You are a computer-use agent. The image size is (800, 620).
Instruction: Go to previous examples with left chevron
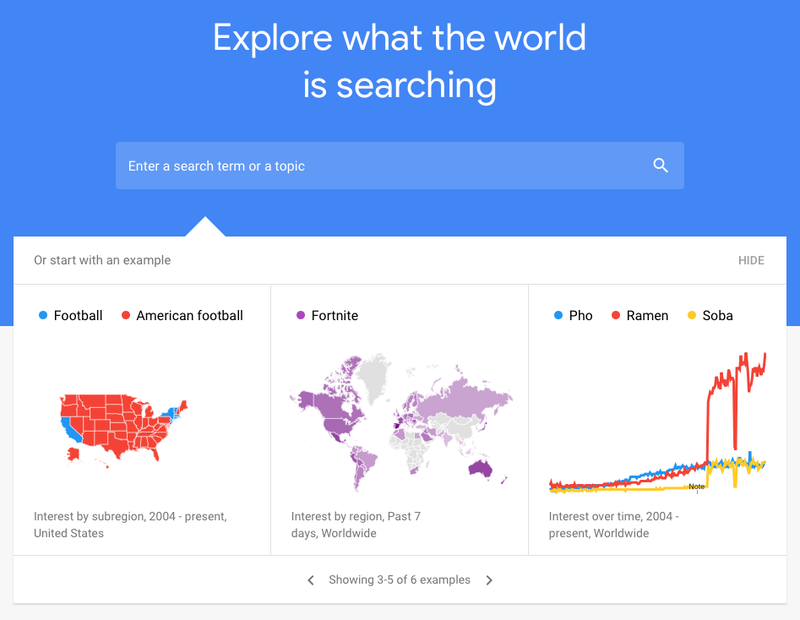point(311,580)
